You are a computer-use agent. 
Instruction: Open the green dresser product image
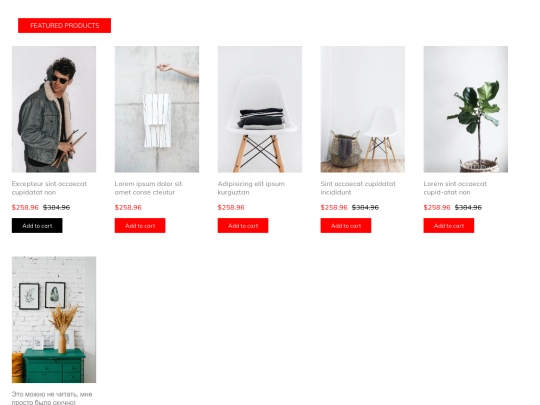[54, 320]
